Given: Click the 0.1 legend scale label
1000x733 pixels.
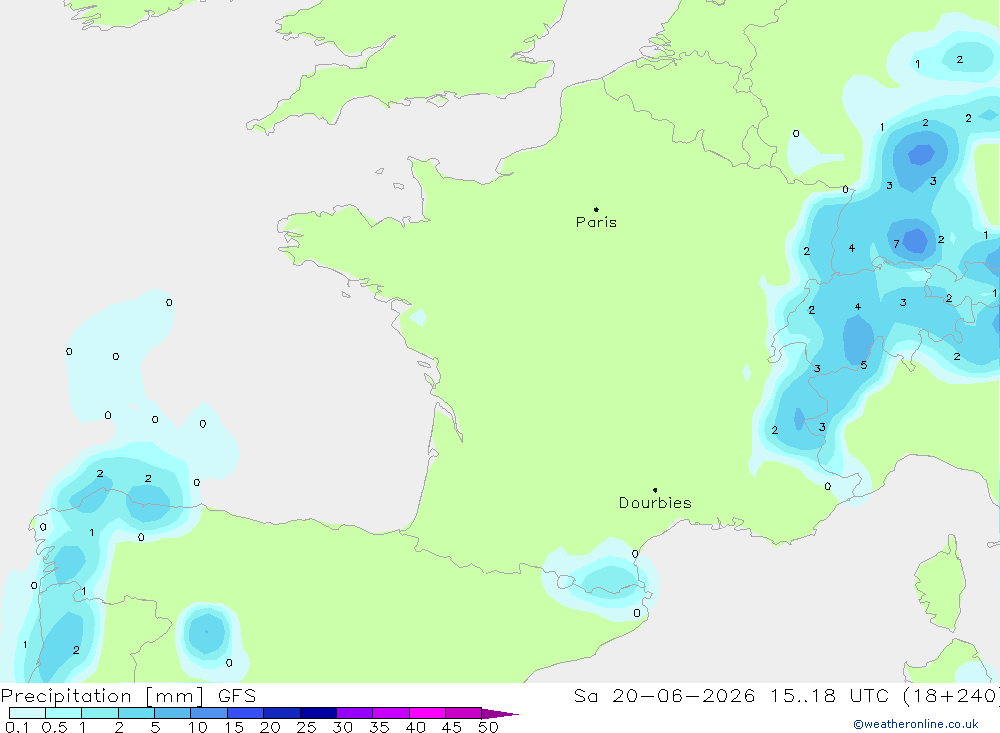Looking at the screenshot, I should [17, 727].
